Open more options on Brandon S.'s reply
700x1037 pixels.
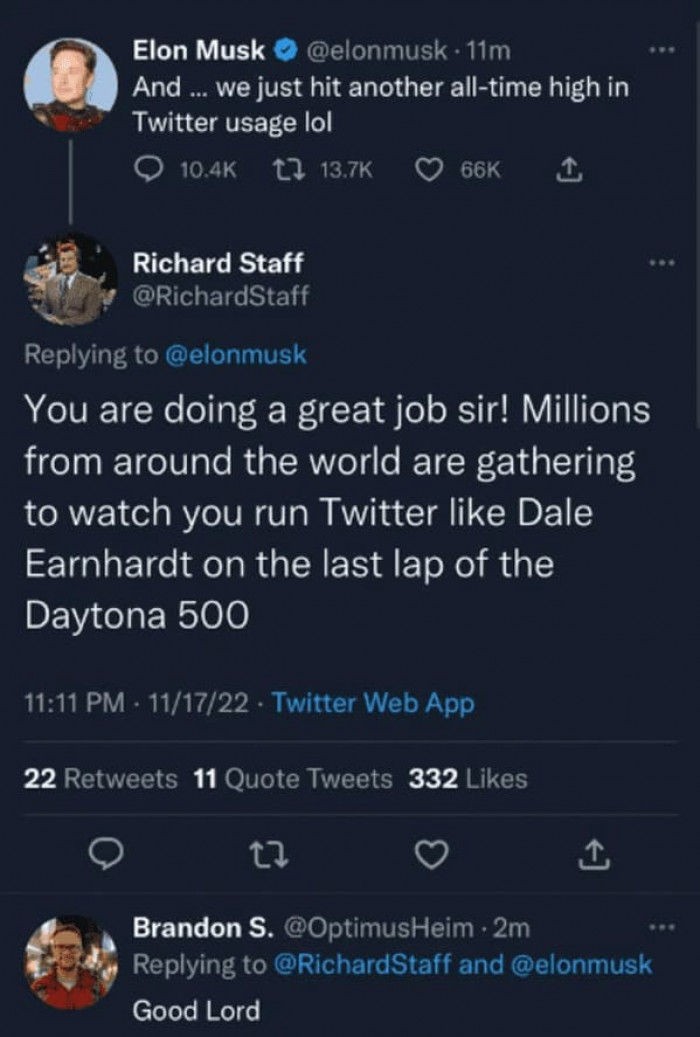(661, 927)
